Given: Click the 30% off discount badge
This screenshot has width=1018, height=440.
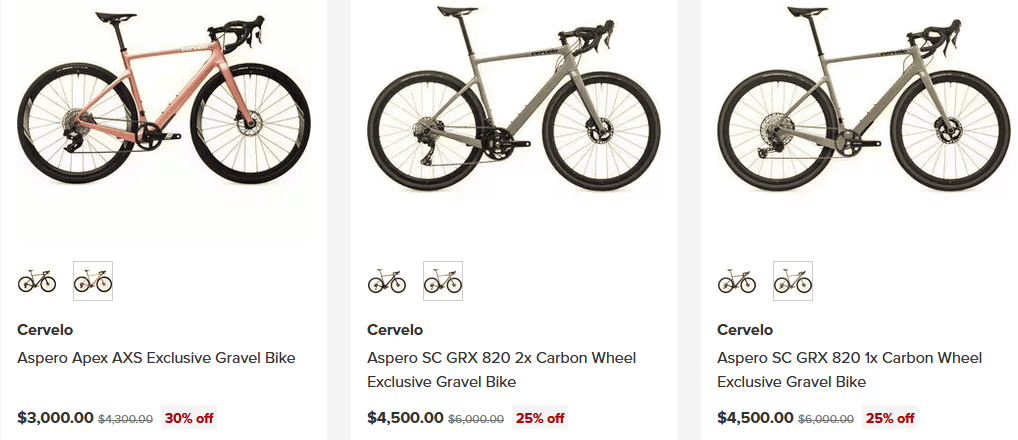Looking at the screenshot, I should click(189, 418).
